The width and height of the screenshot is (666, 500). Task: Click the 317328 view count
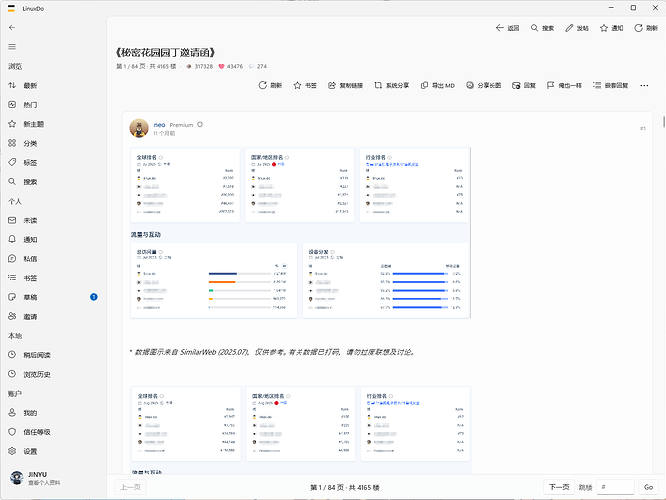[200, 66]
